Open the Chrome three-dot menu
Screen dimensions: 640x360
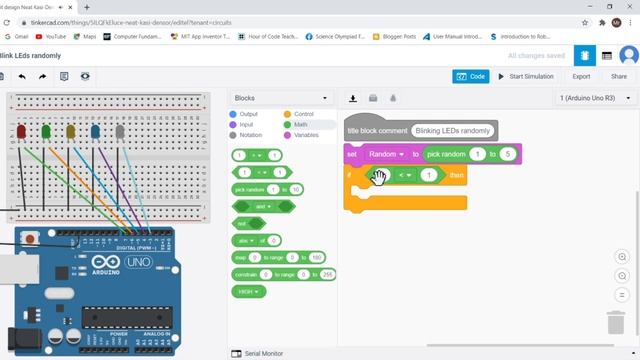(631, 23)
